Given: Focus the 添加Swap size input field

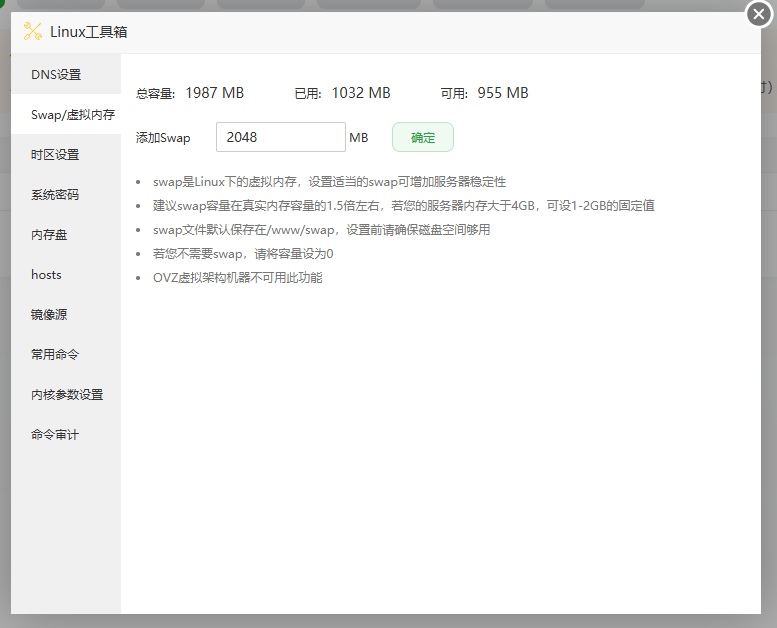Looking at the screenshot, I should tap(280, 137).
